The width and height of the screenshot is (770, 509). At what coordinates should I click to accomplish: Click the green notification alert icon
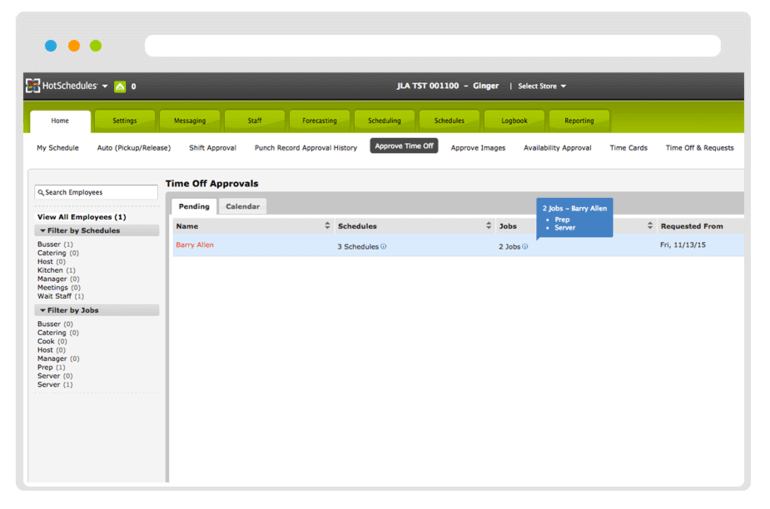(x=120, y=86)
